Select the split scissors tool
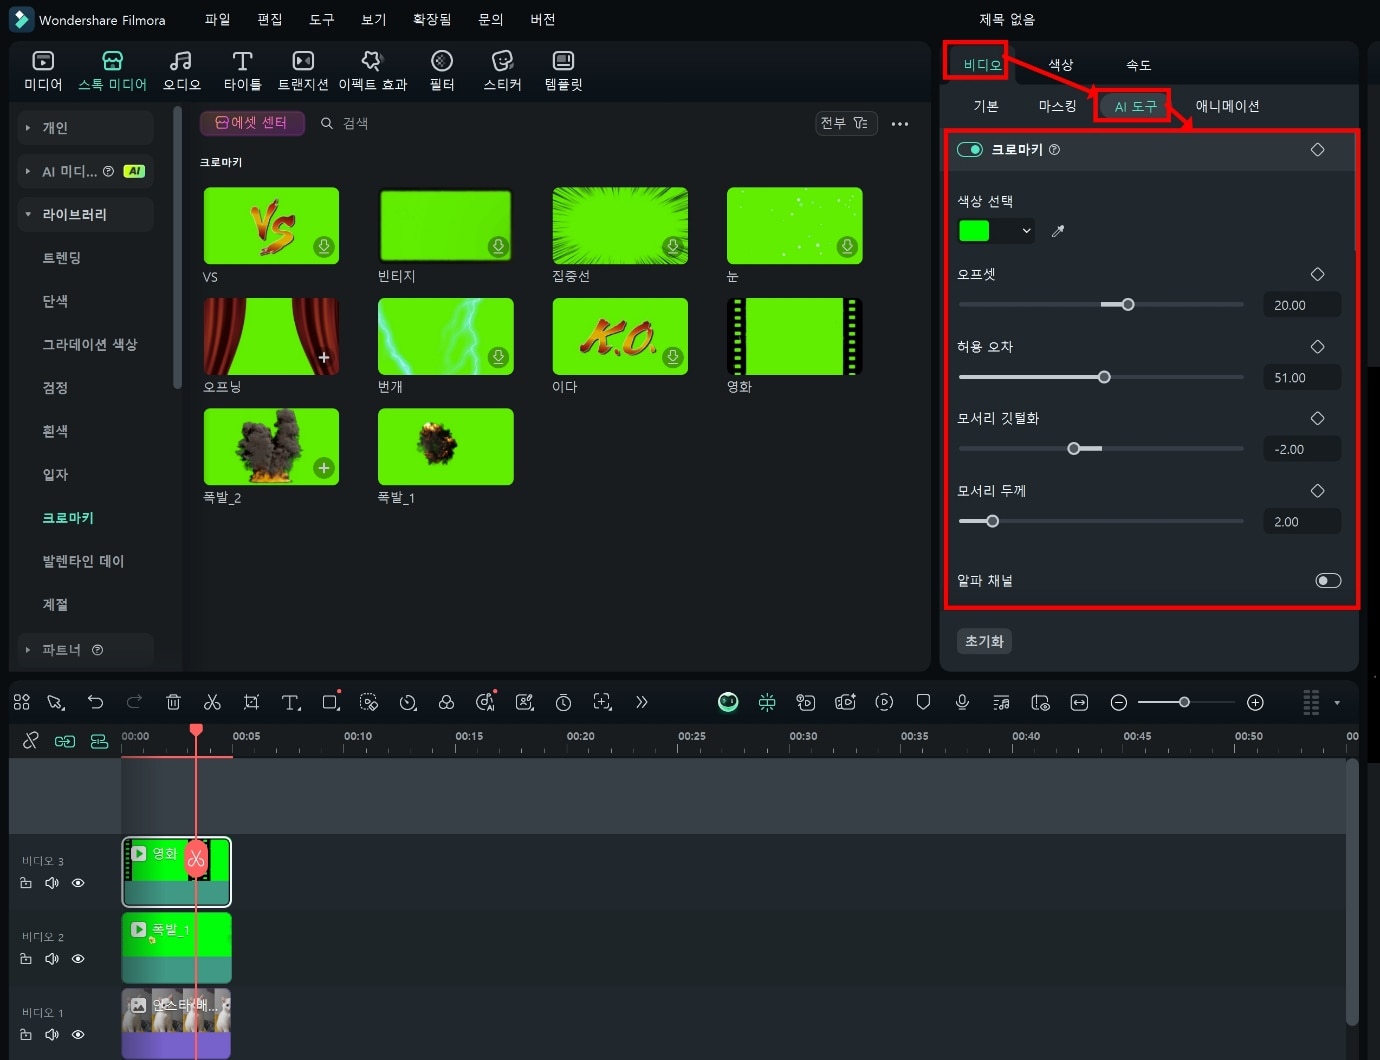The width and height of the screenshot is (1380, 1060). [x=212, y=703]
